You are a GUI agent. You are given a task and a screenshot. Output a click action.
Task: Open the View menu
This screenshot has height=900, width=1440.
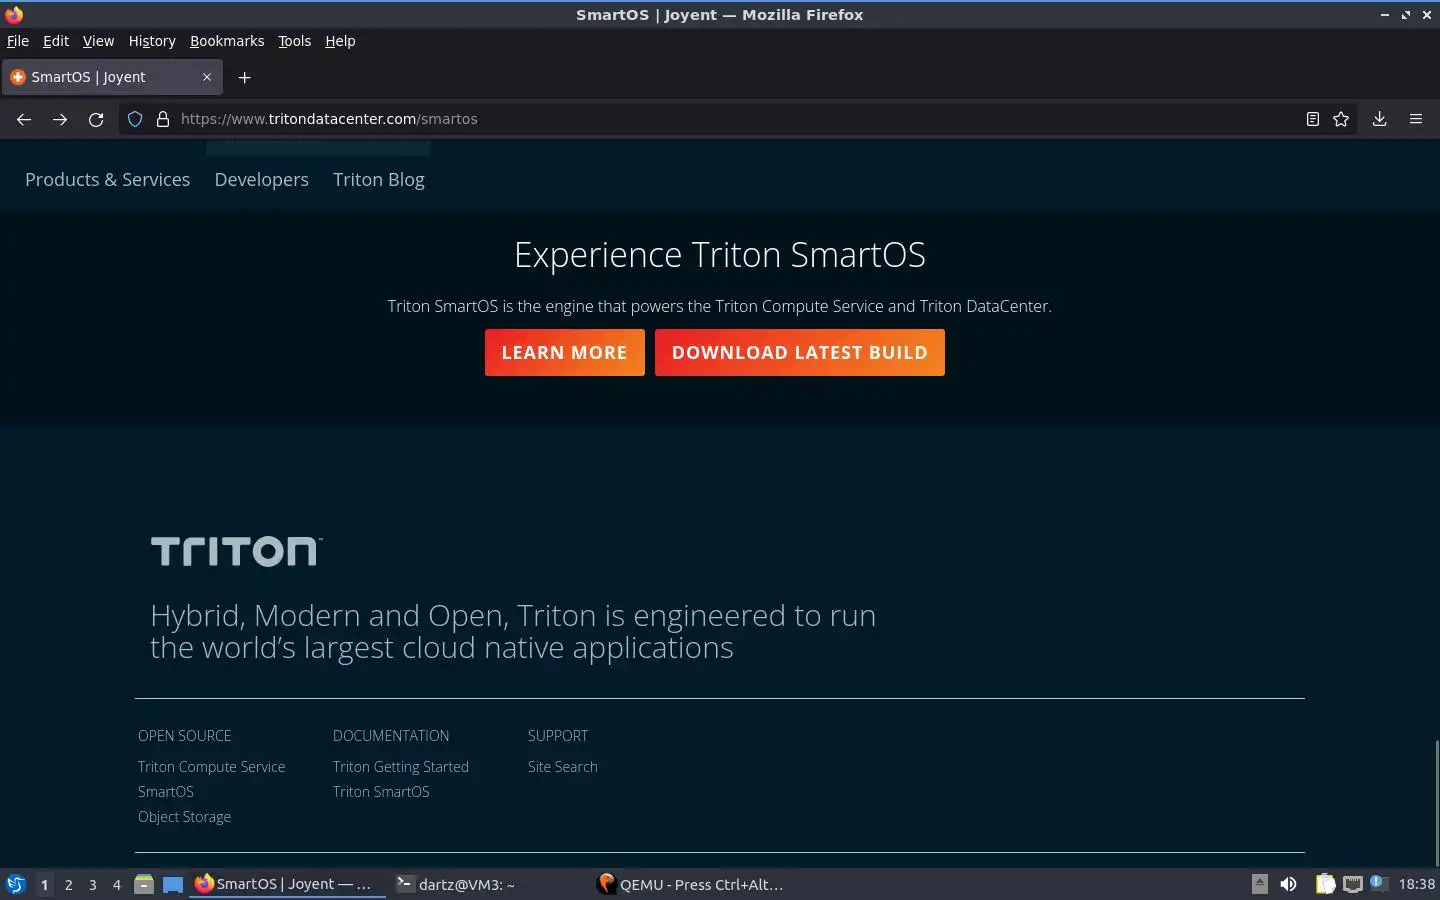coord(98,41)
